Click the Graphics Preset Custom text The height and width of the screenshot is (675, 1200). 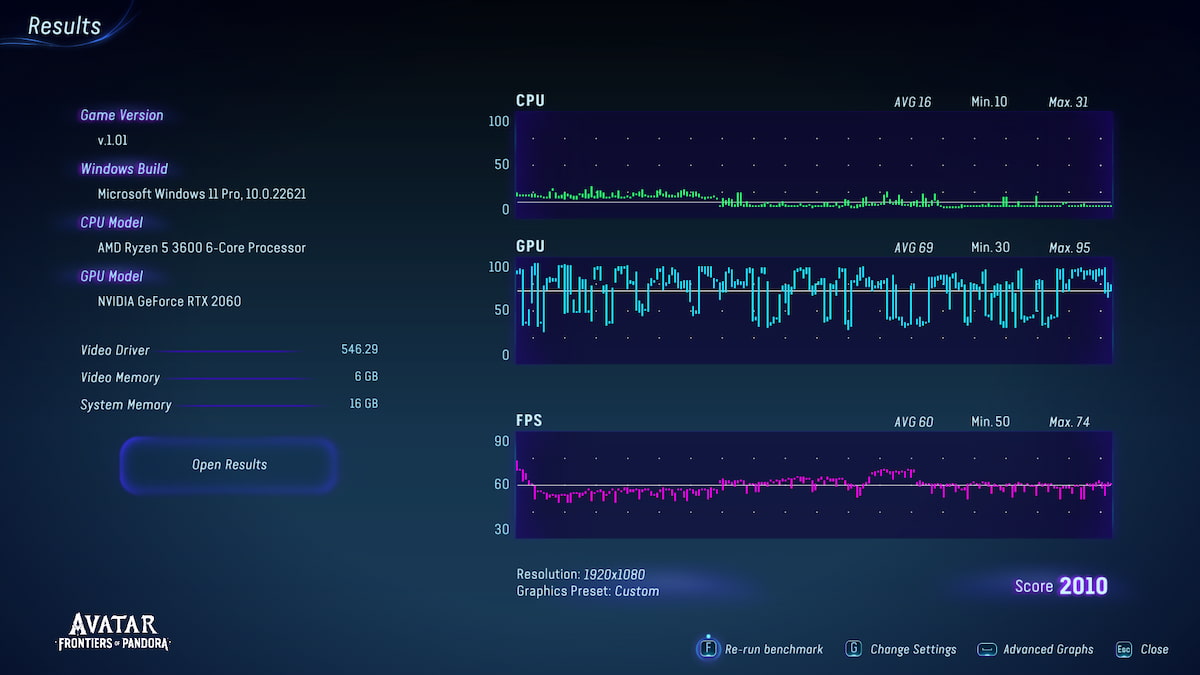click(x=588, y=591)
